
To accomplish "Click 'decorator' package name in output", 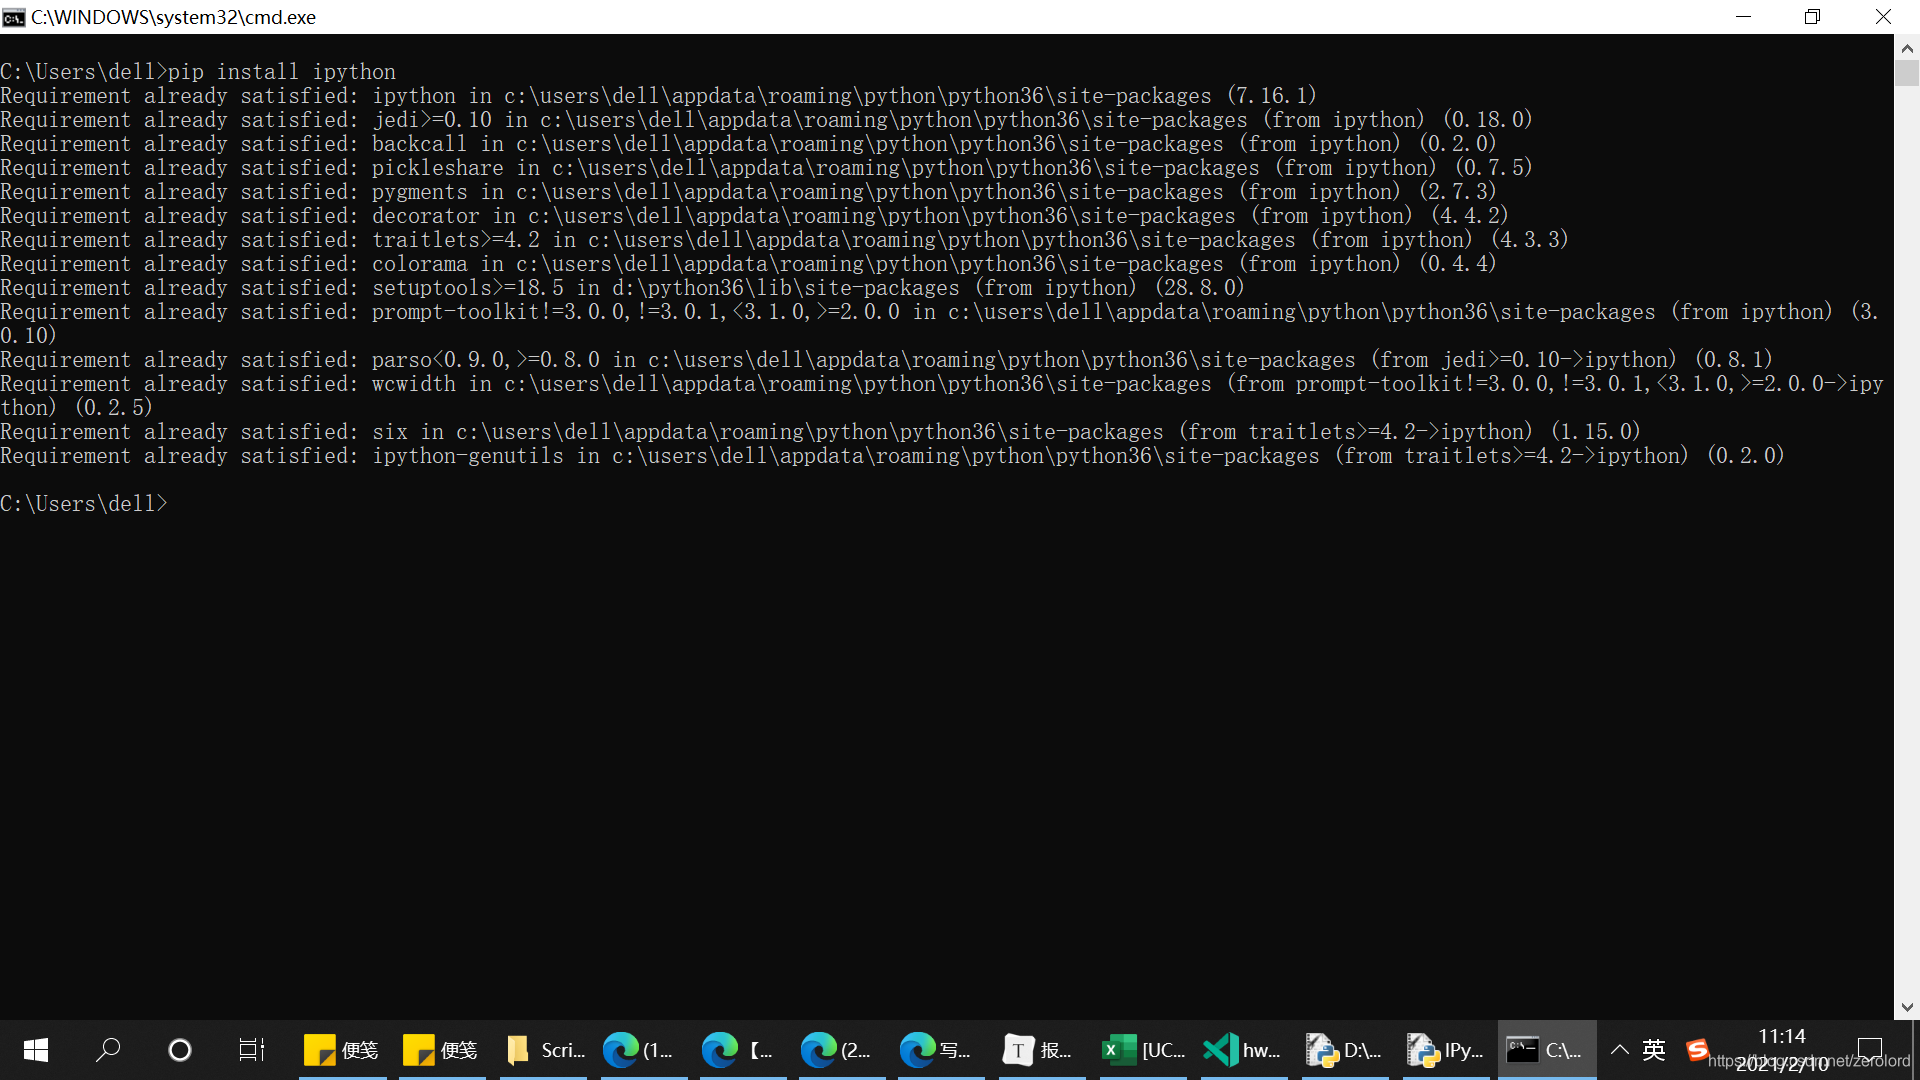I will tap(426, 216).
